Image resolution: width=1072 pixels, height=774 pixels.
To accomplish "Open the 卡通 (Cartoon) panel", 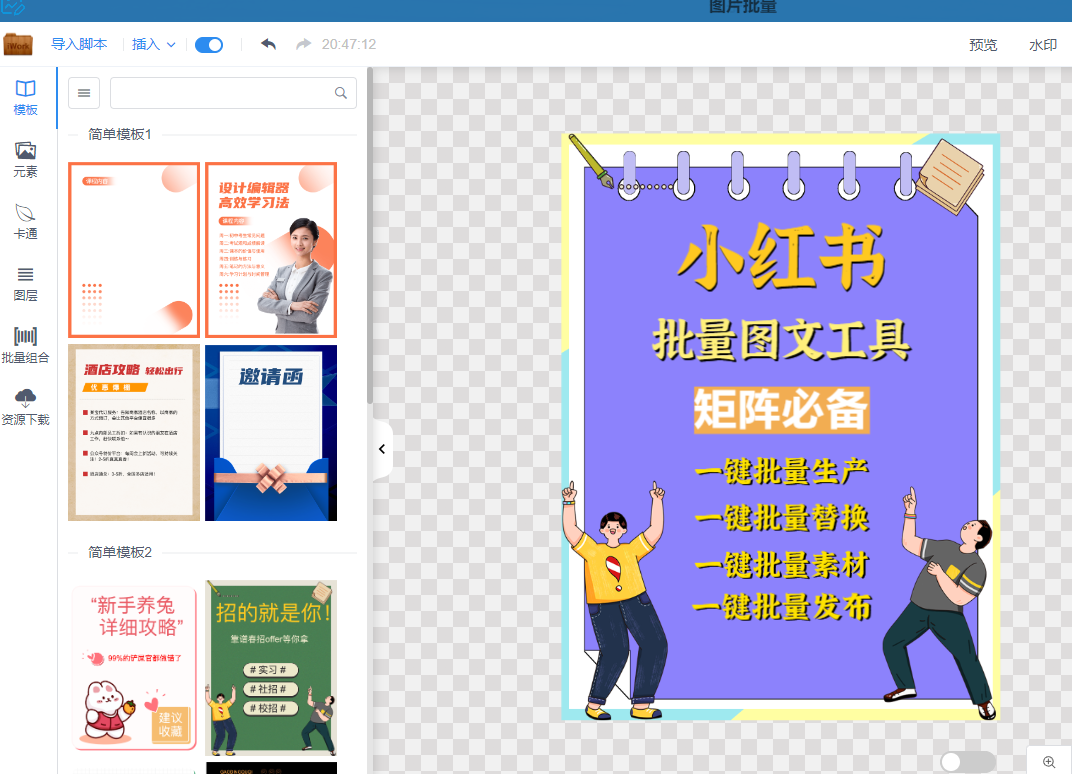I will [25, 220].
